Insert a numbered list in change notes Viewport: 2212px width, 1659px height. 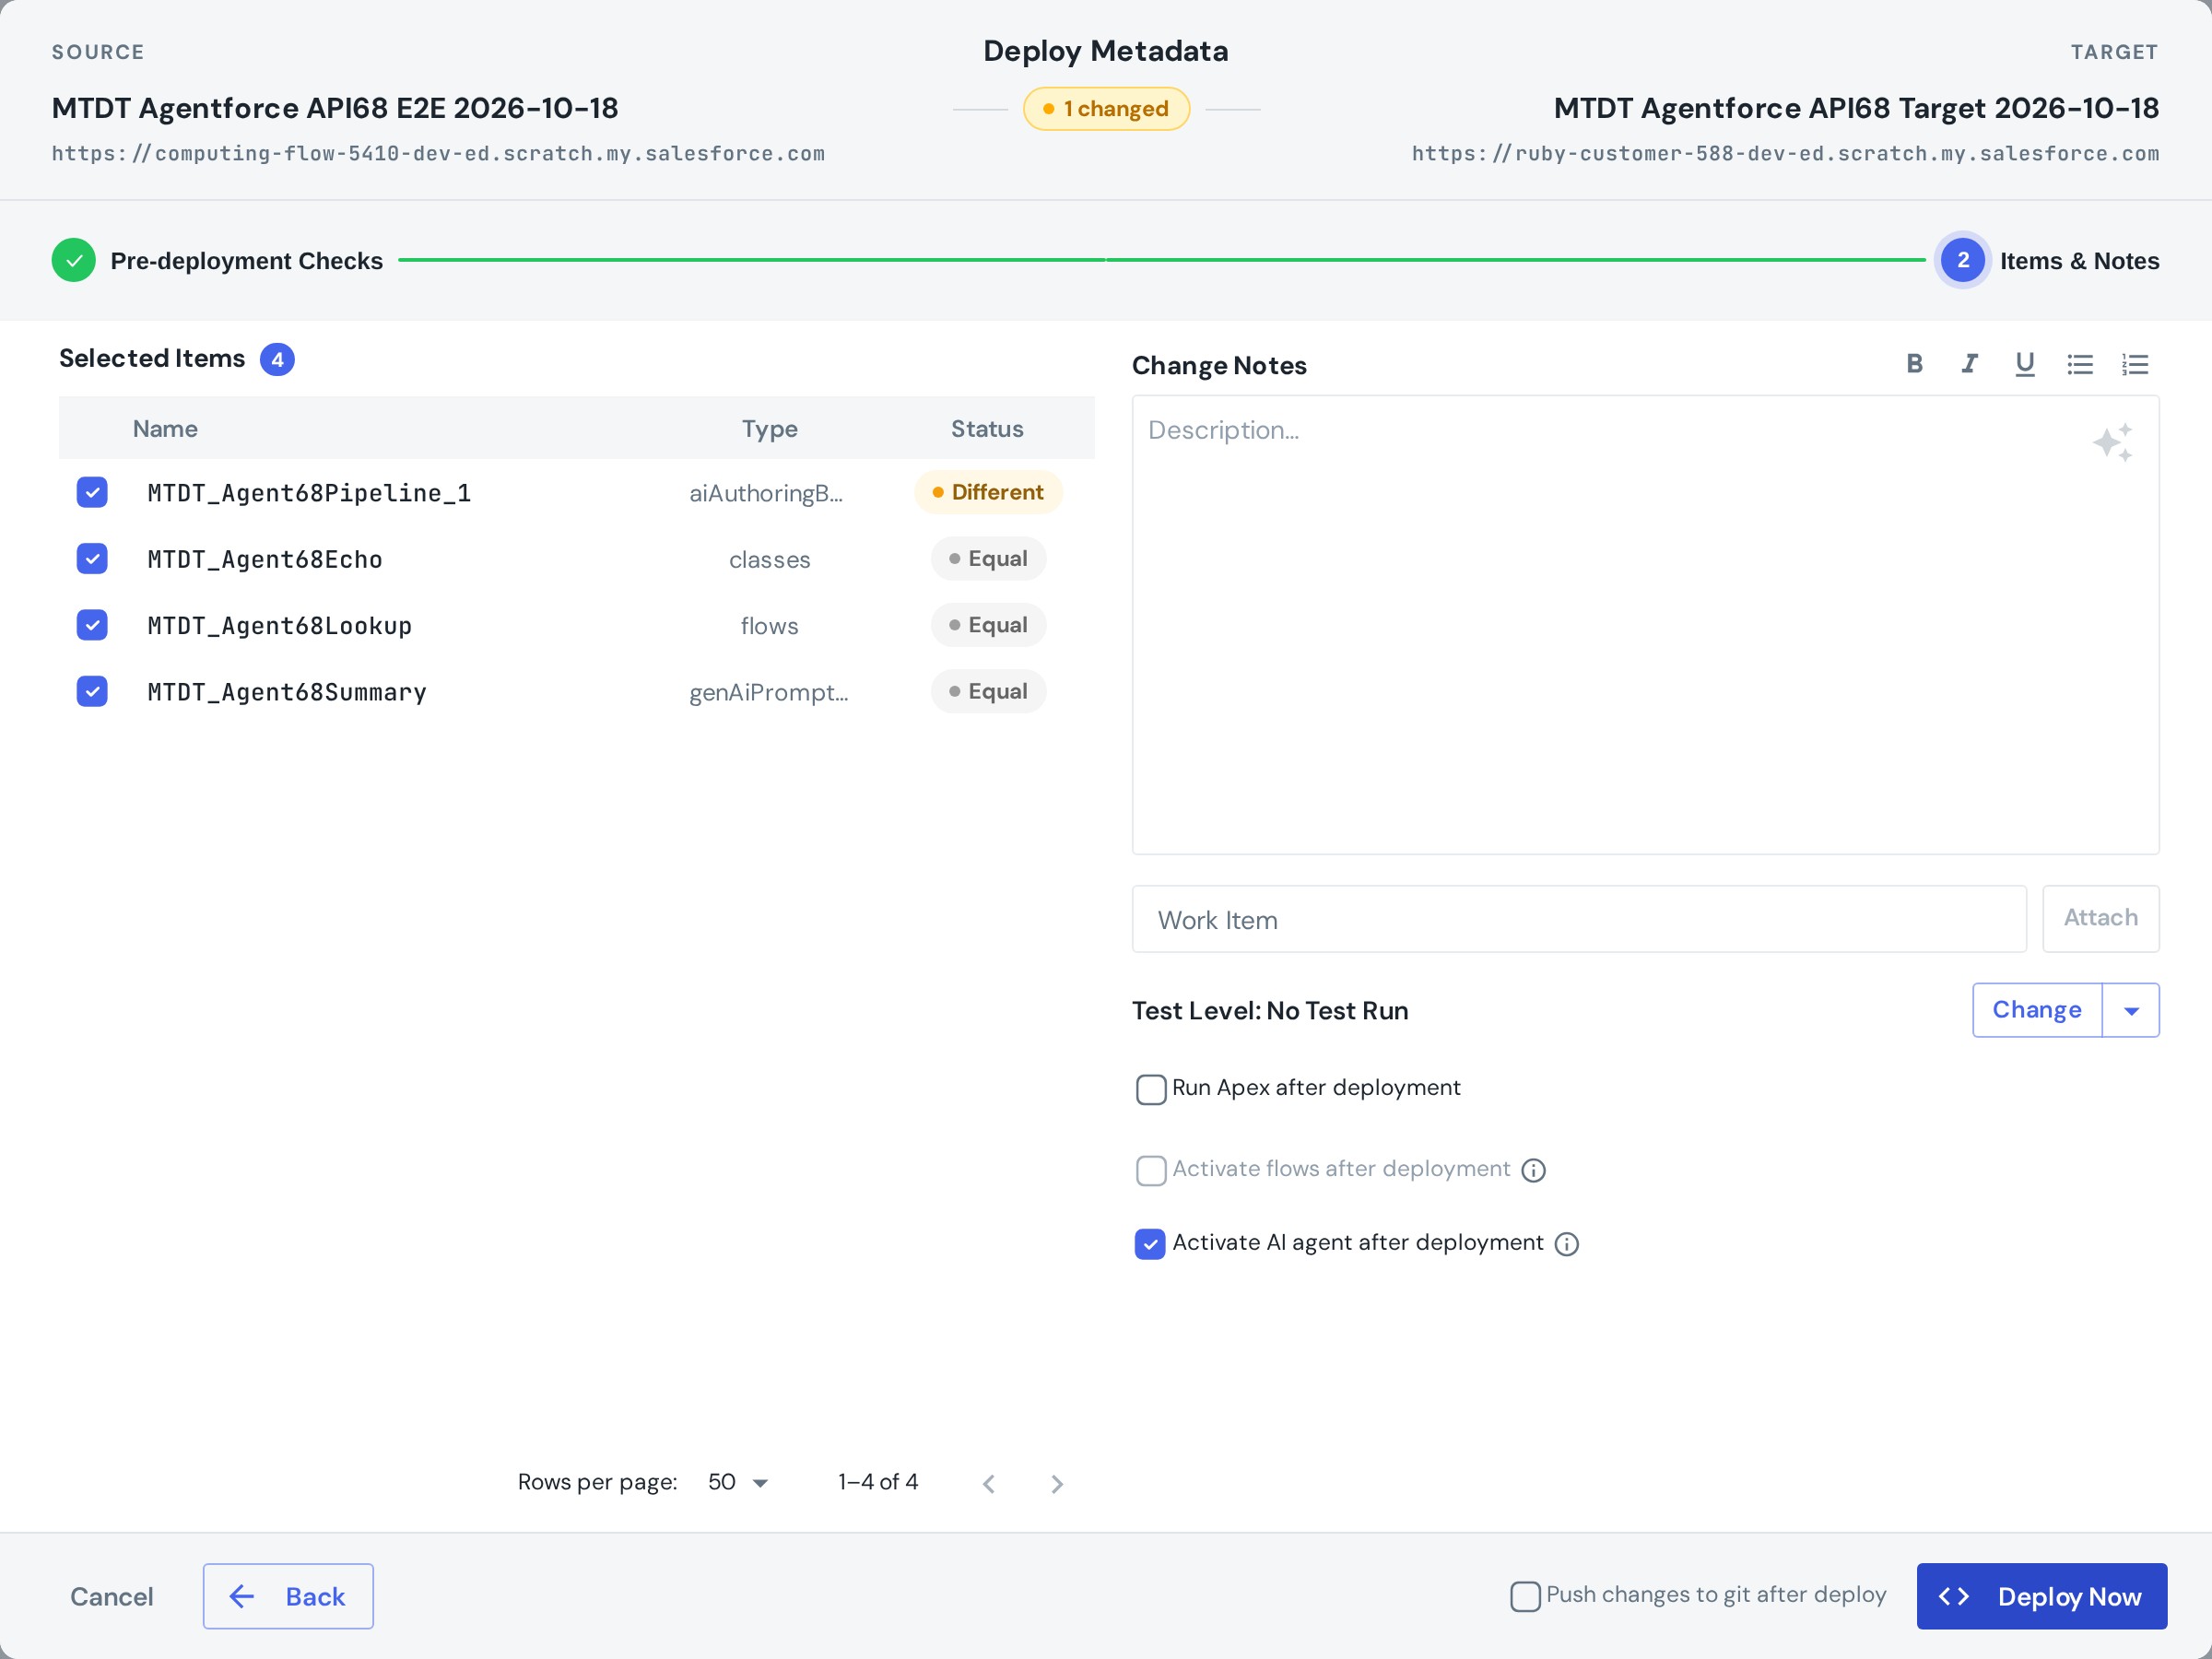coord(2135,364)
